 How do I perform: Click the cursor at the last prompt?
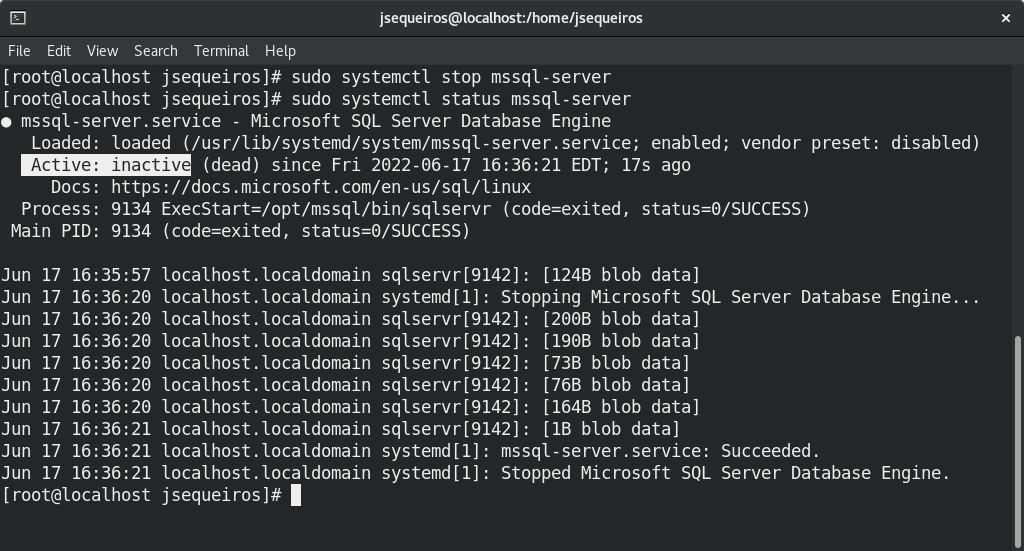[296, 496]
